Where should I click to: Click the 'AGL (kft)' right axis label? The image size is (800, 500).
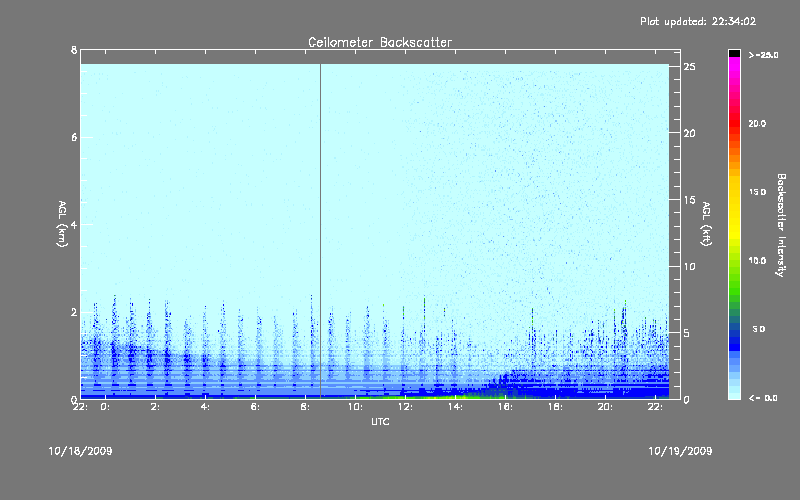tap(706, 224)
